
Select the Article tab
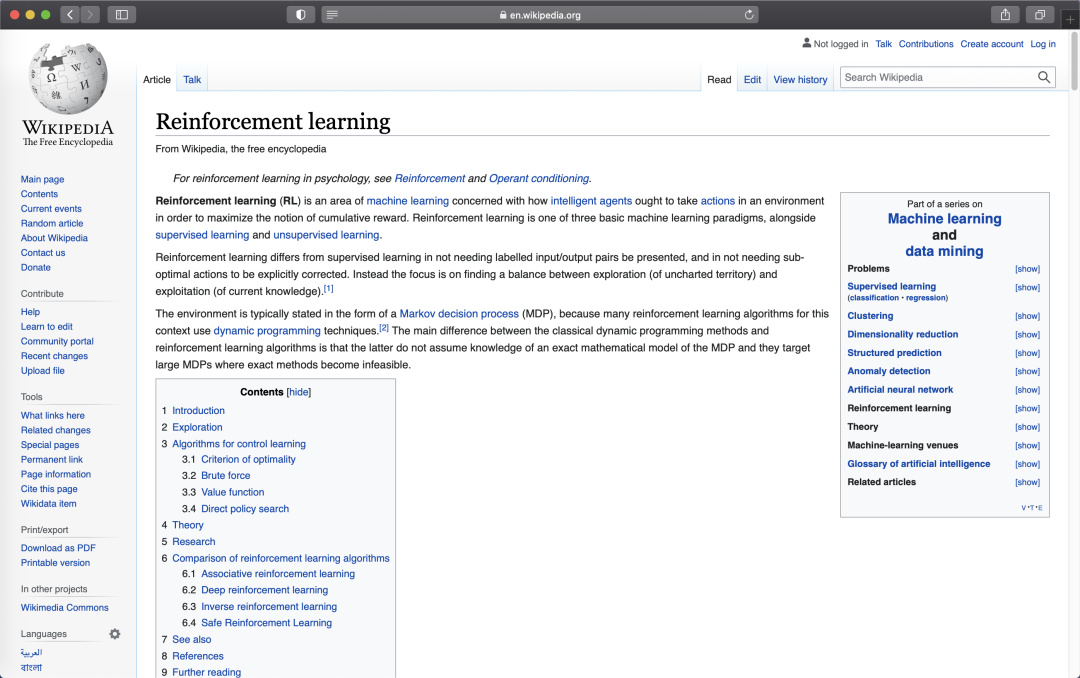(157, 79)
